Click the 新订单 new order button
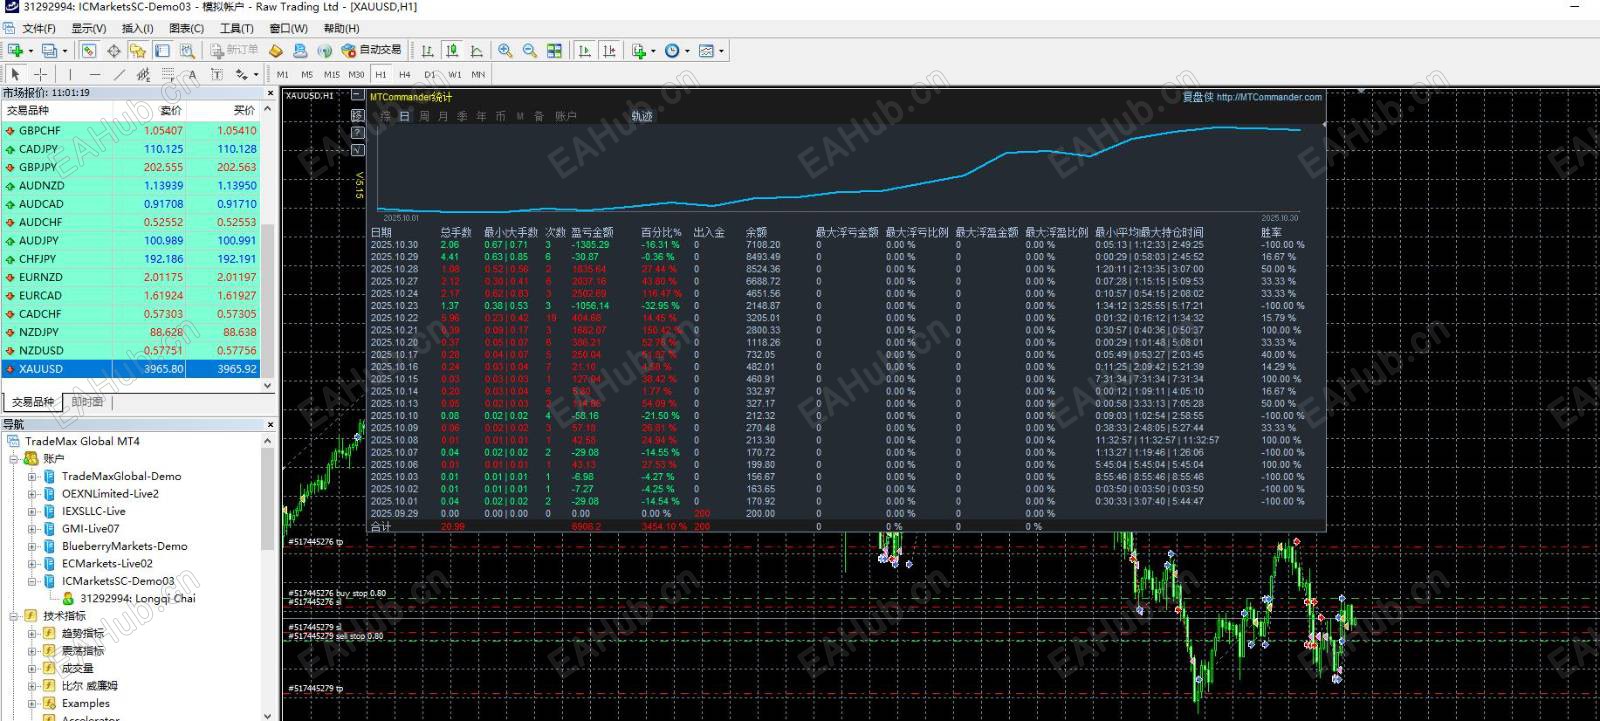1600x721 pixels. [x=235, y=50]
